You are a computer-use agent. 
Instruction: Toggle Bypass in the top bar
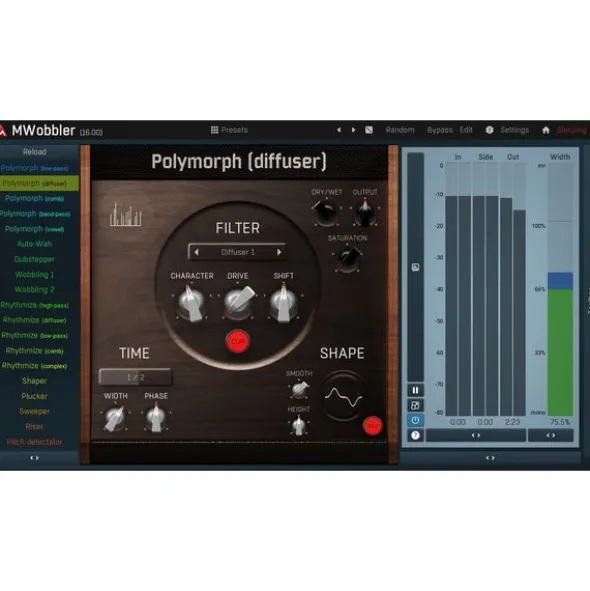pyautogui.click(x=440, y=130)
